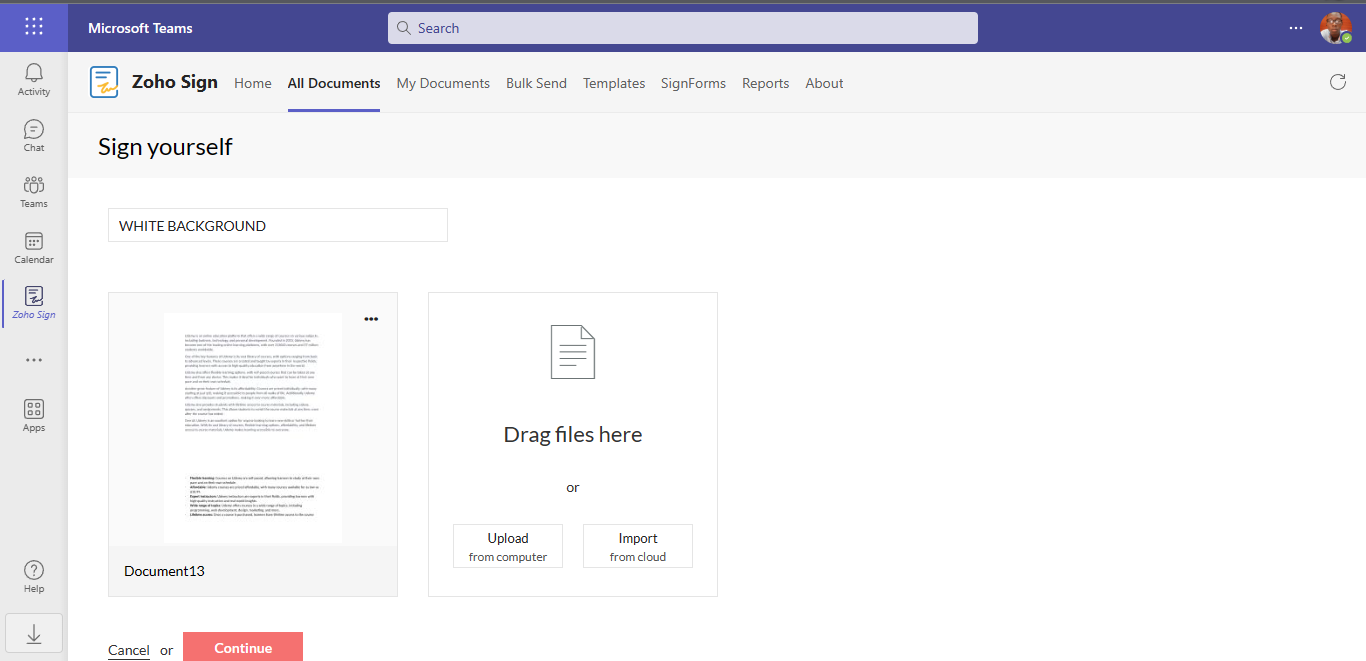Click the Zoho Sign logo

[x=104, y=82]
